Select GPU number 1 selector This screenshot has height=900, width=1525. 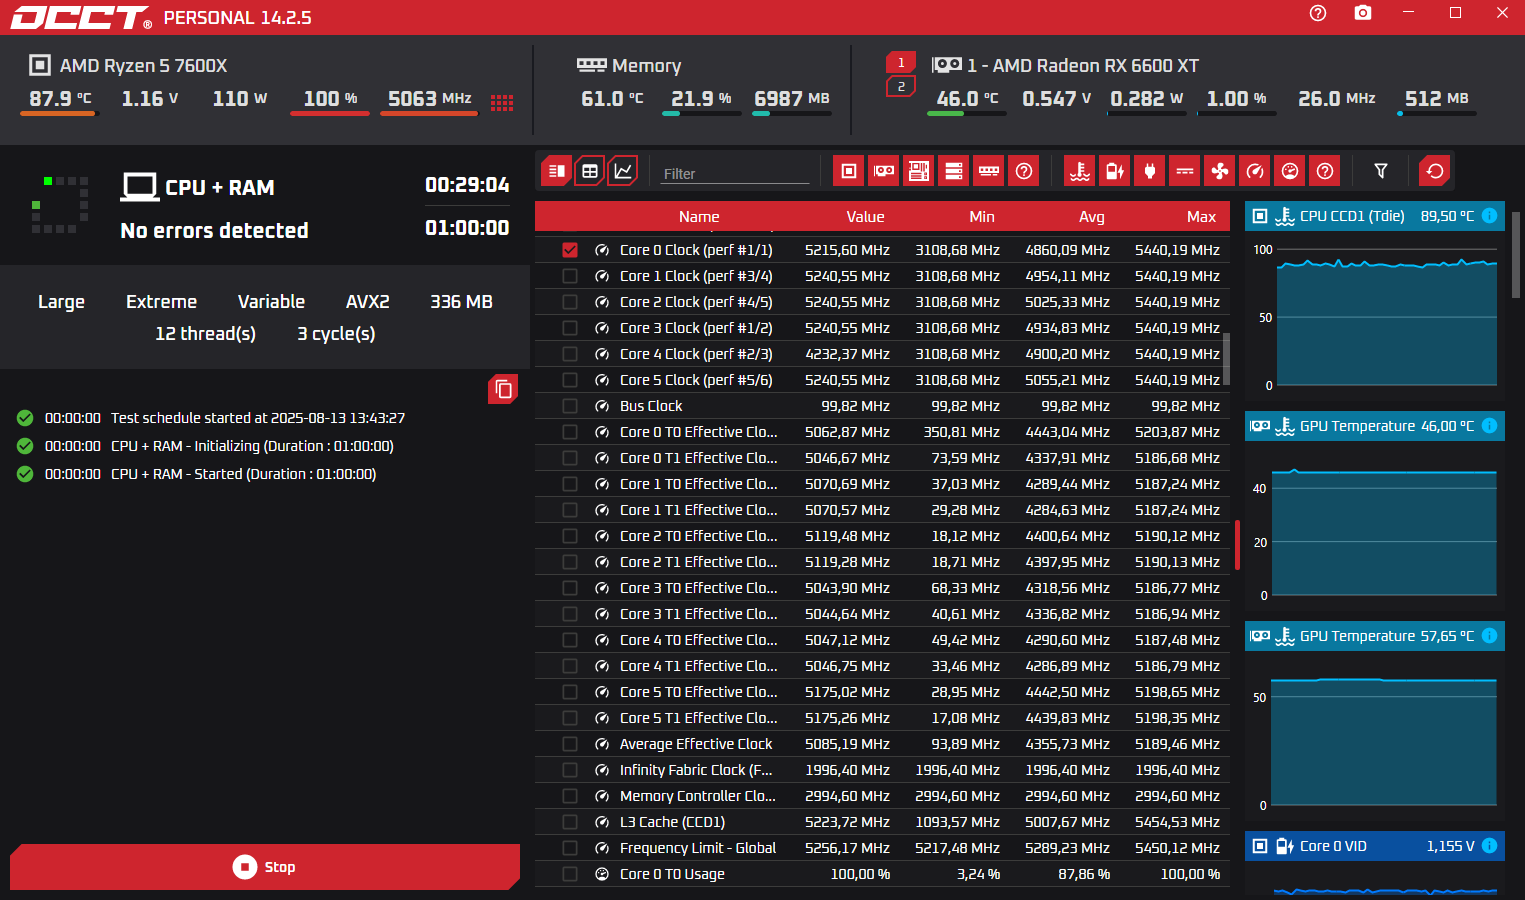coord(901,62)
